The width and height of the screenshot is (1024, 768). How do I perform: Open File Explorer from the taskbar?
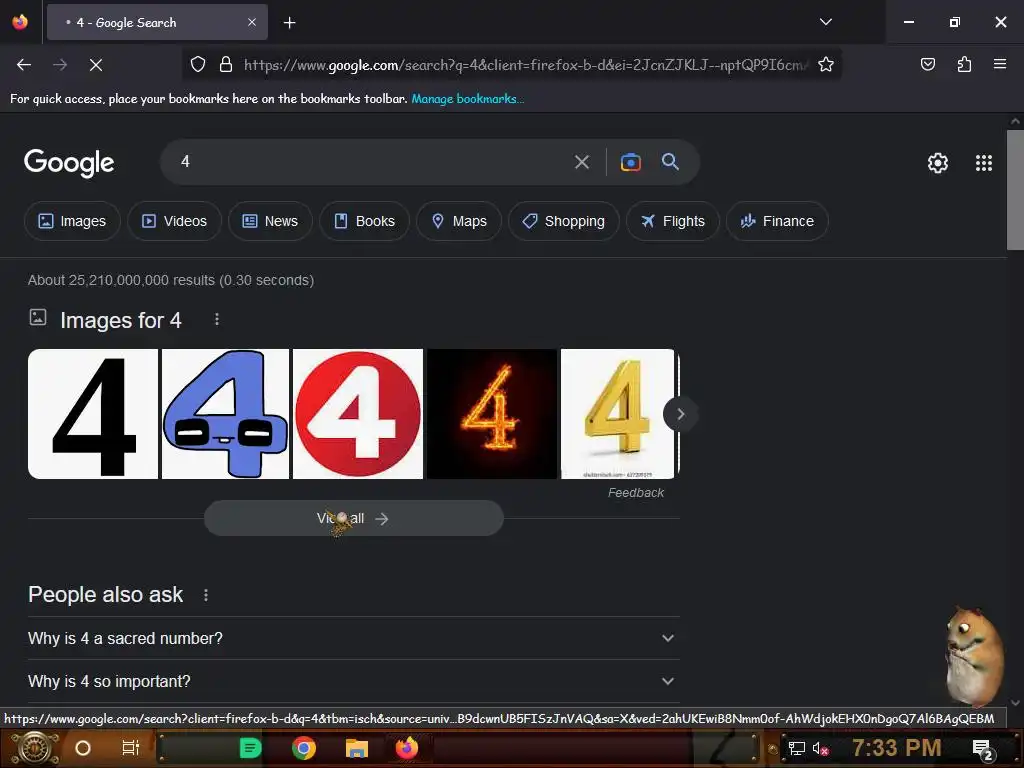click(357, 748)
